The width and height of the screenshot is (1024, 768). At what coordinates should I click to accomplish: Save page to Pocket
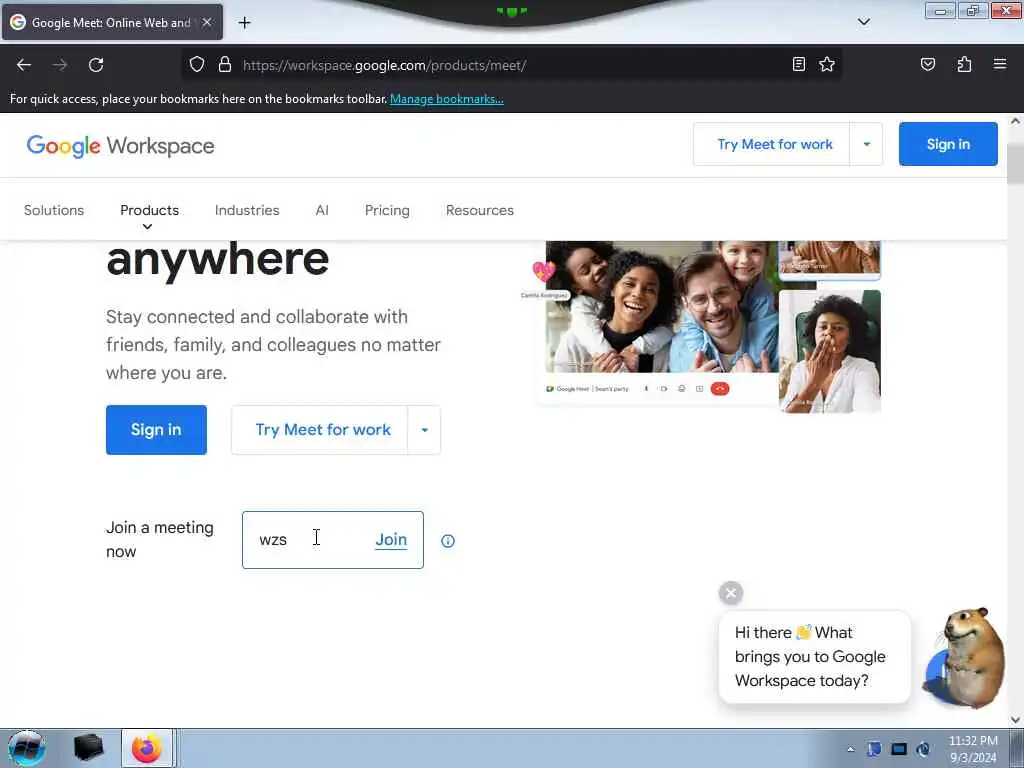(927, 64)
